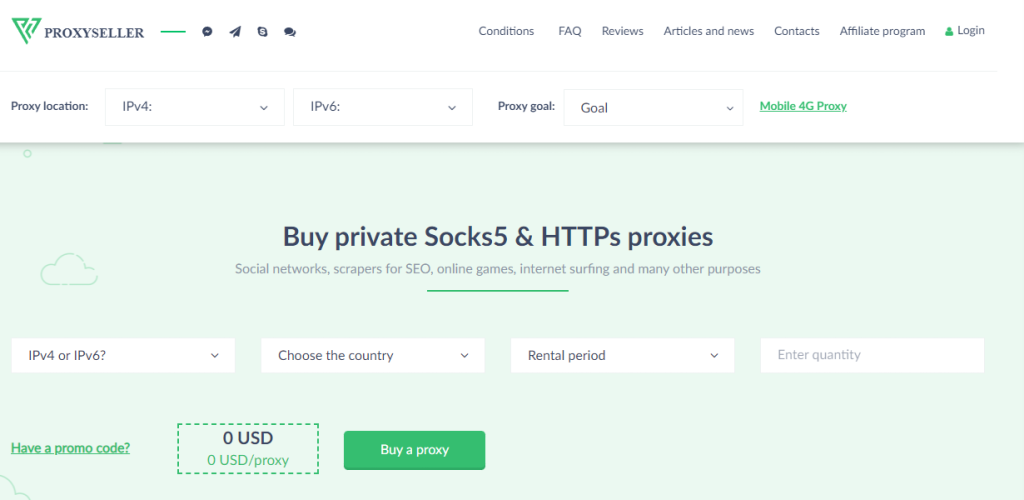Open the Facebook Messenger contact icon

[x=207, y=32]
